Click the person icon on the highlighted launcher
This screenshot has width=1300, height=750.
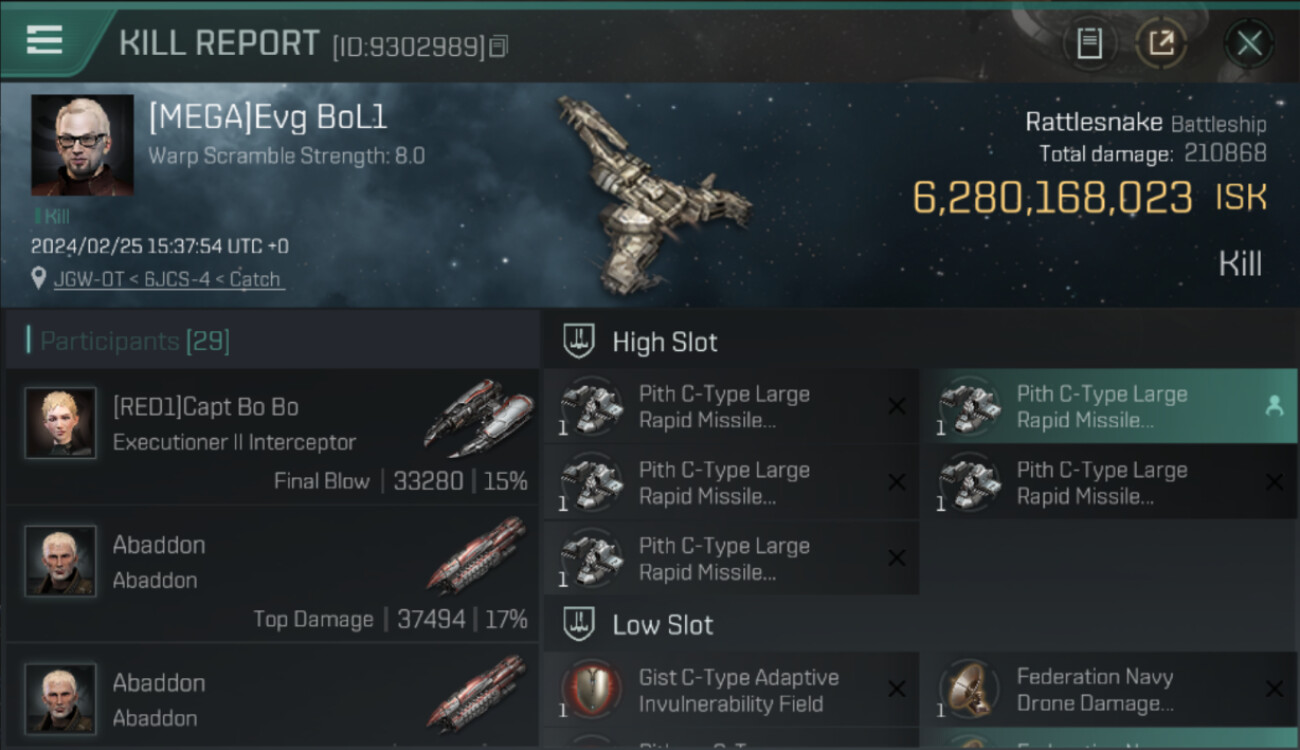1274,405
